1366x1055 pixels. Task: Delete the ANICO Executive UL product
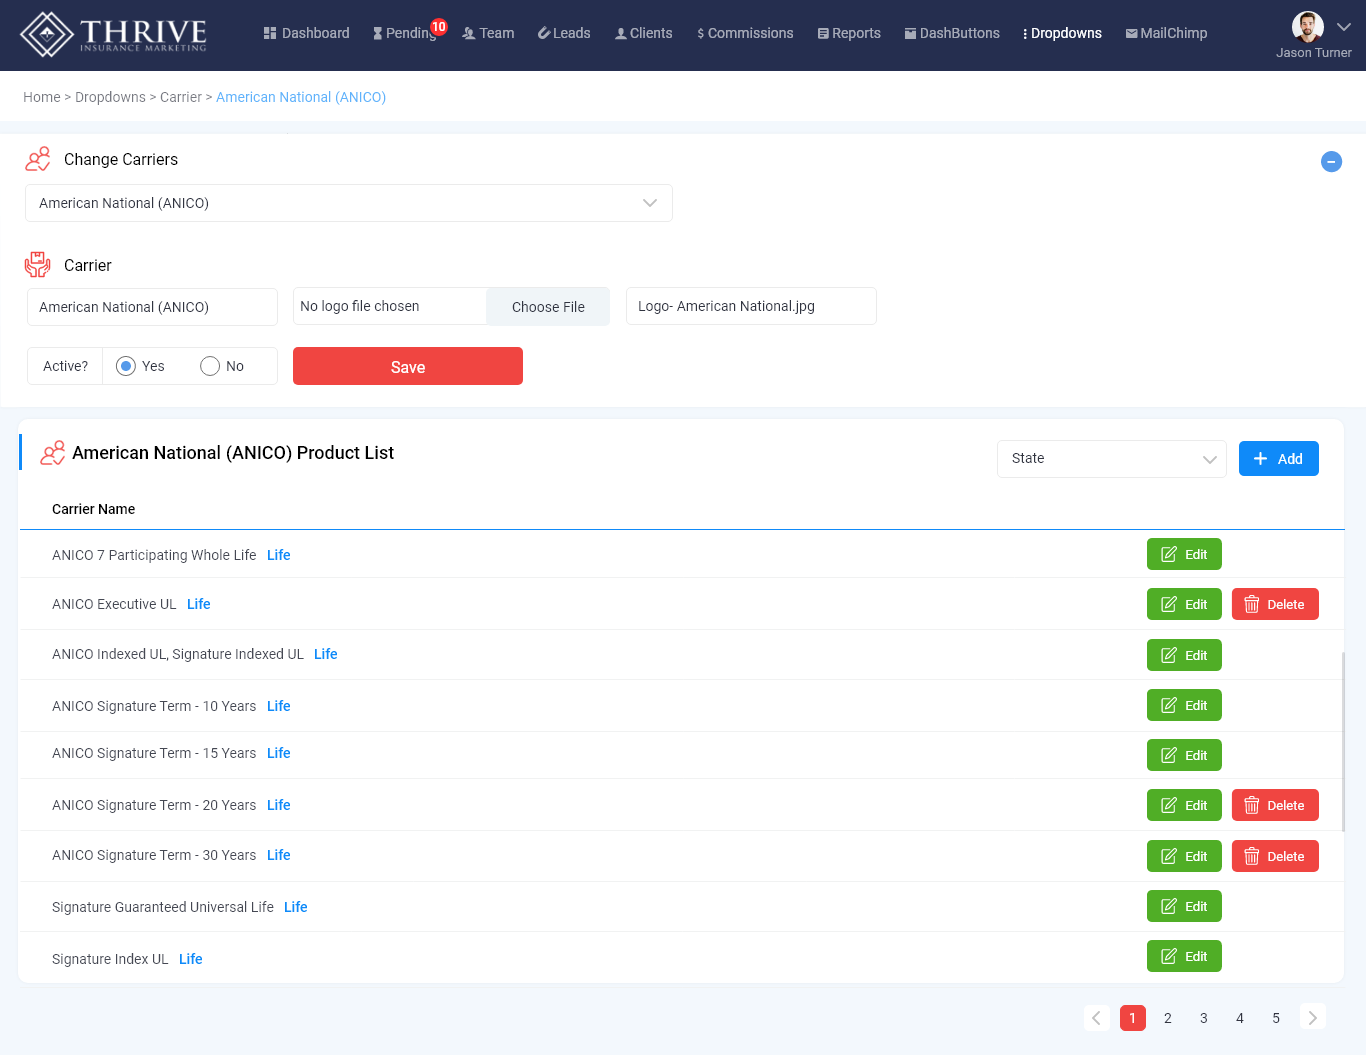click(1275, 604)
